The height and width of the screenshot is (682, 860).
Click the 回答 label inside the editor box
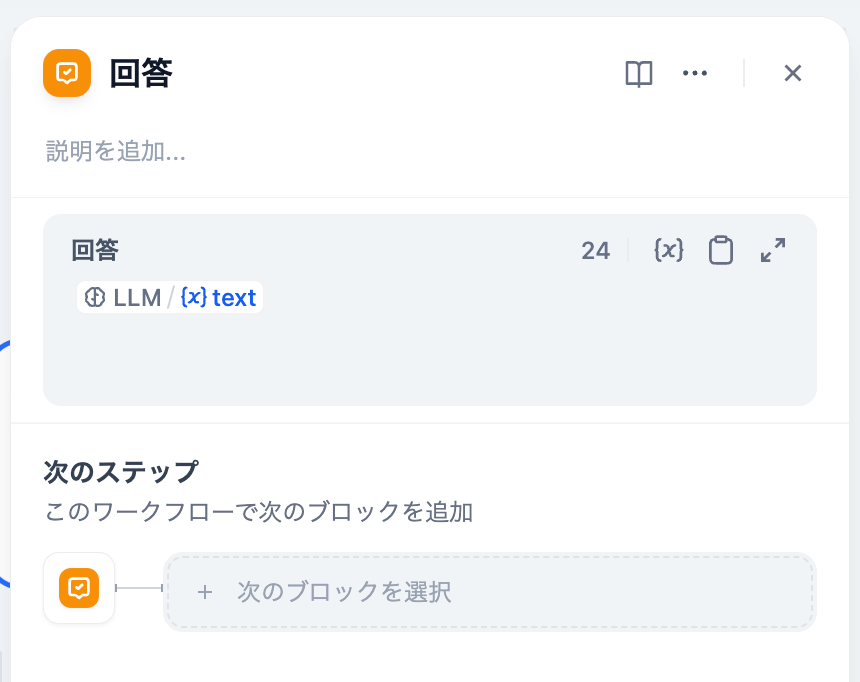95,251
